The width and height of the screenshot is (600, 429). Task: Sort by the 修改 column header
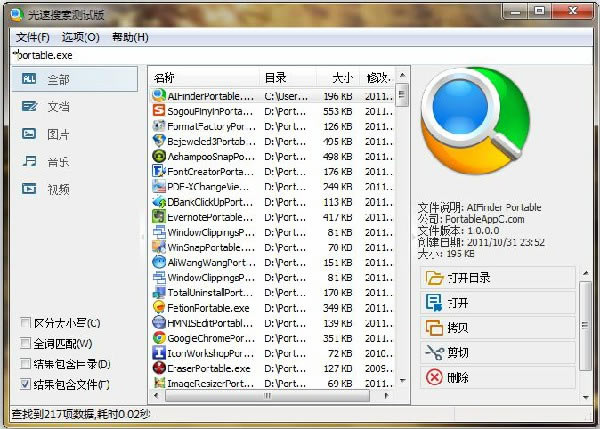click(x=377, y=78)
